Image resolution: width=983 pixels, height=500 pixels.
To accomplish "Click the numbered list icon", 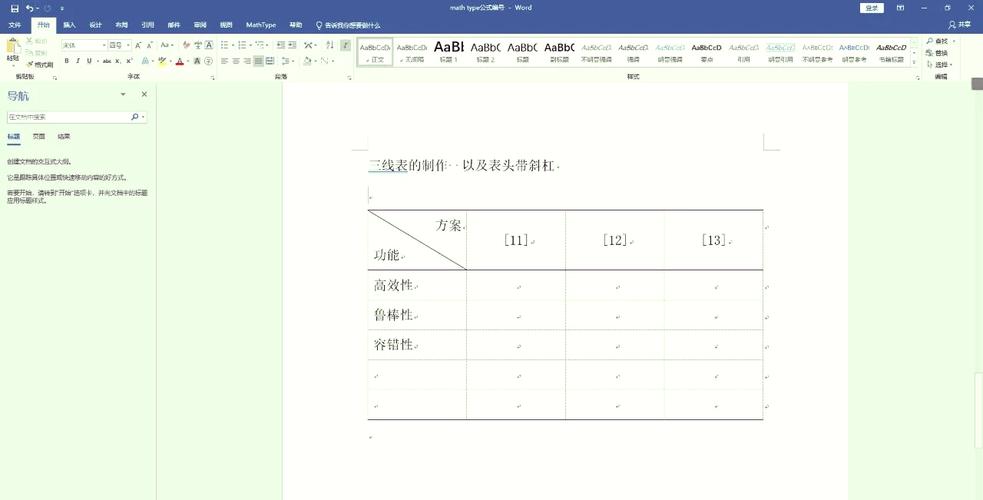I will pyautogui.click(x=241, y=45).
